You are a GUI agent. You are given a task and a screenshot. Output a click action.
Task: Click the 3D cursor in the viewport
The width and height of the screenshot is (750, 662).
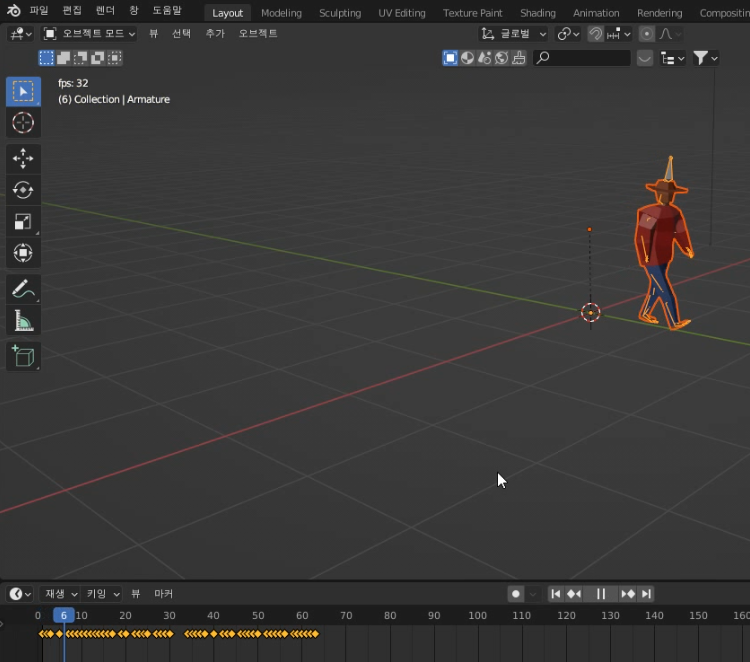click(590, 312)
